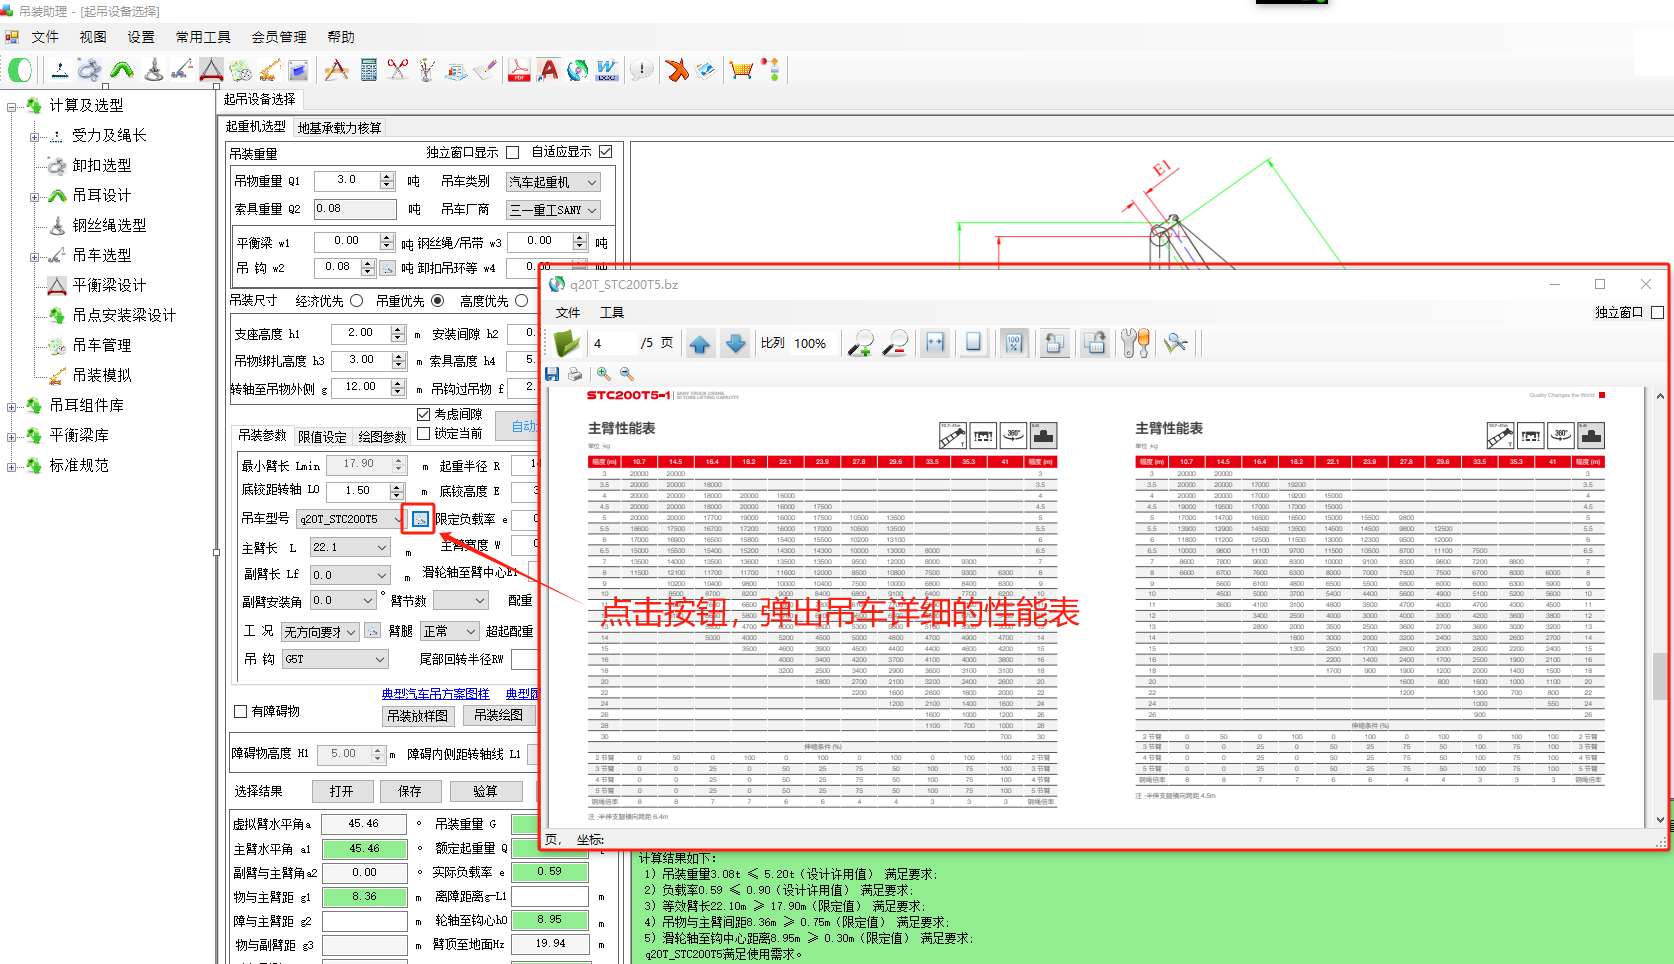Click the yellow crane toolbar icon
1674x964 pixels.
point(269,69)
